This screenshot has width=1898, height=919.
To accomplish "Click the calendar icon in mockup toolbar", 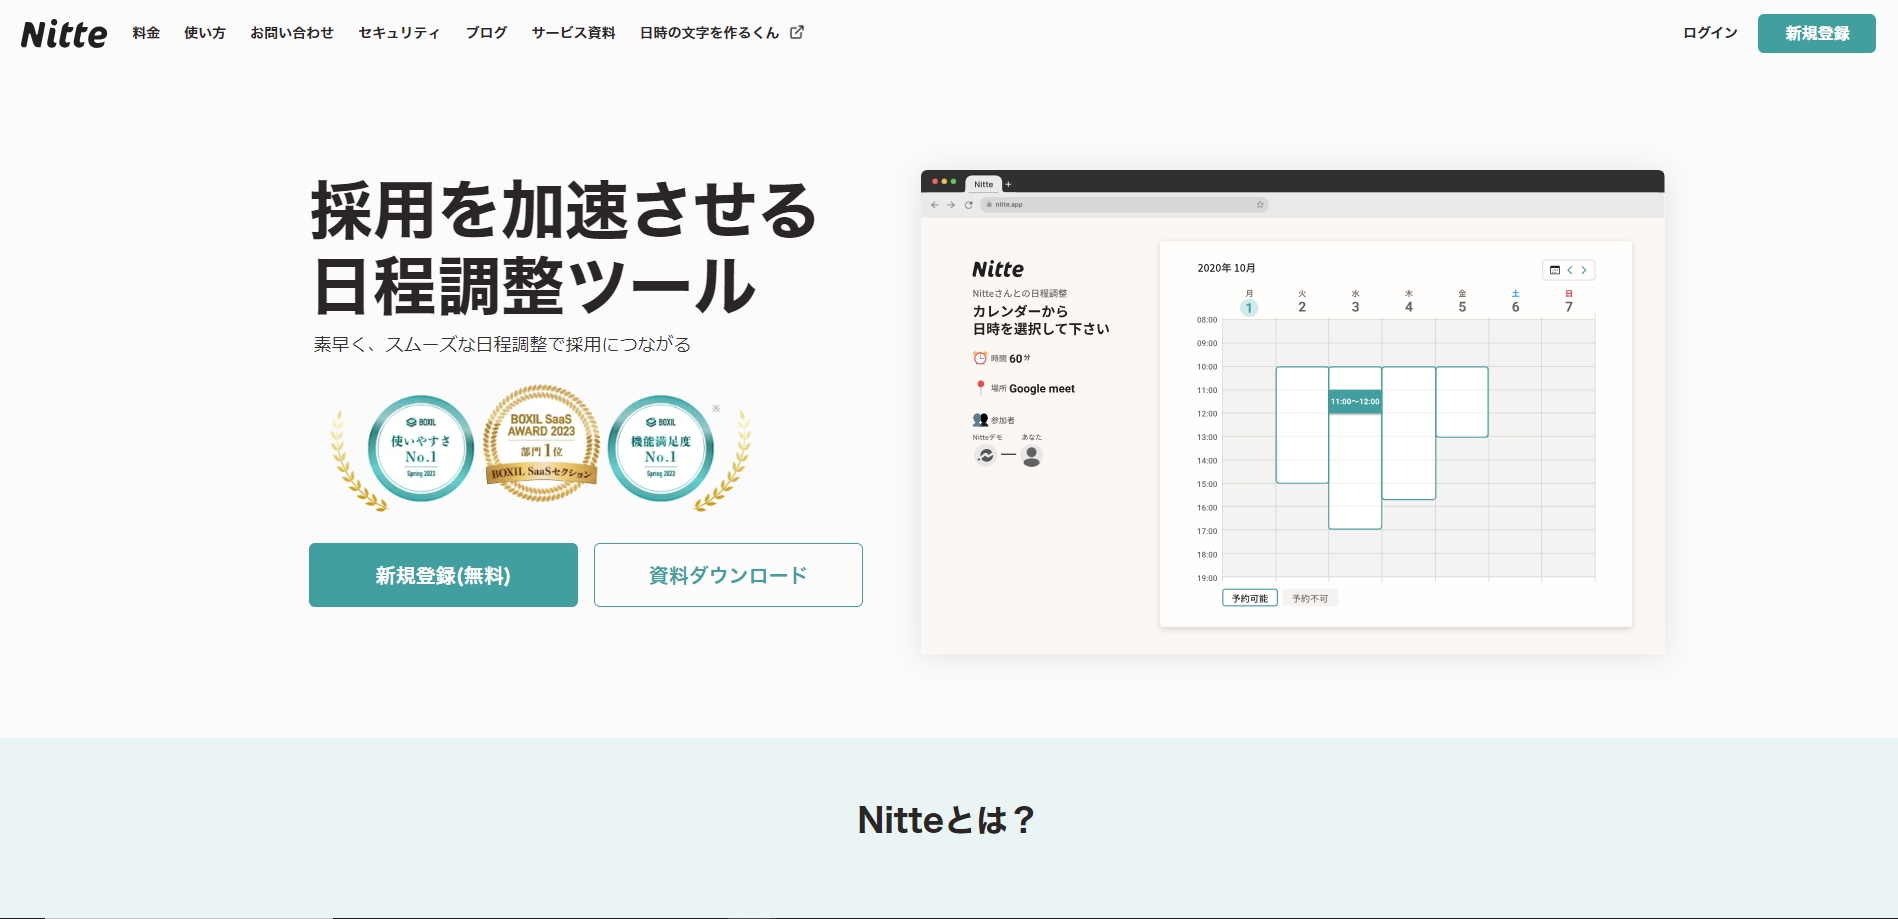I will click(1555, 270).
